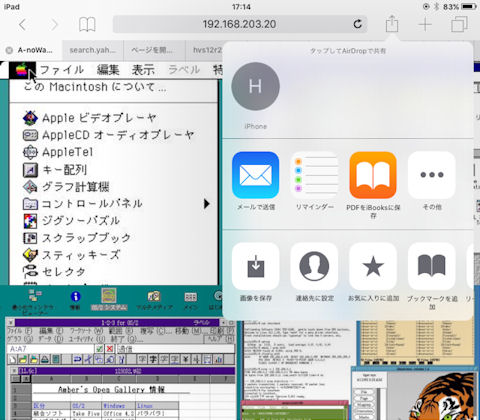Select the 'Office 4.2' cell

click(x=118, y=413)
